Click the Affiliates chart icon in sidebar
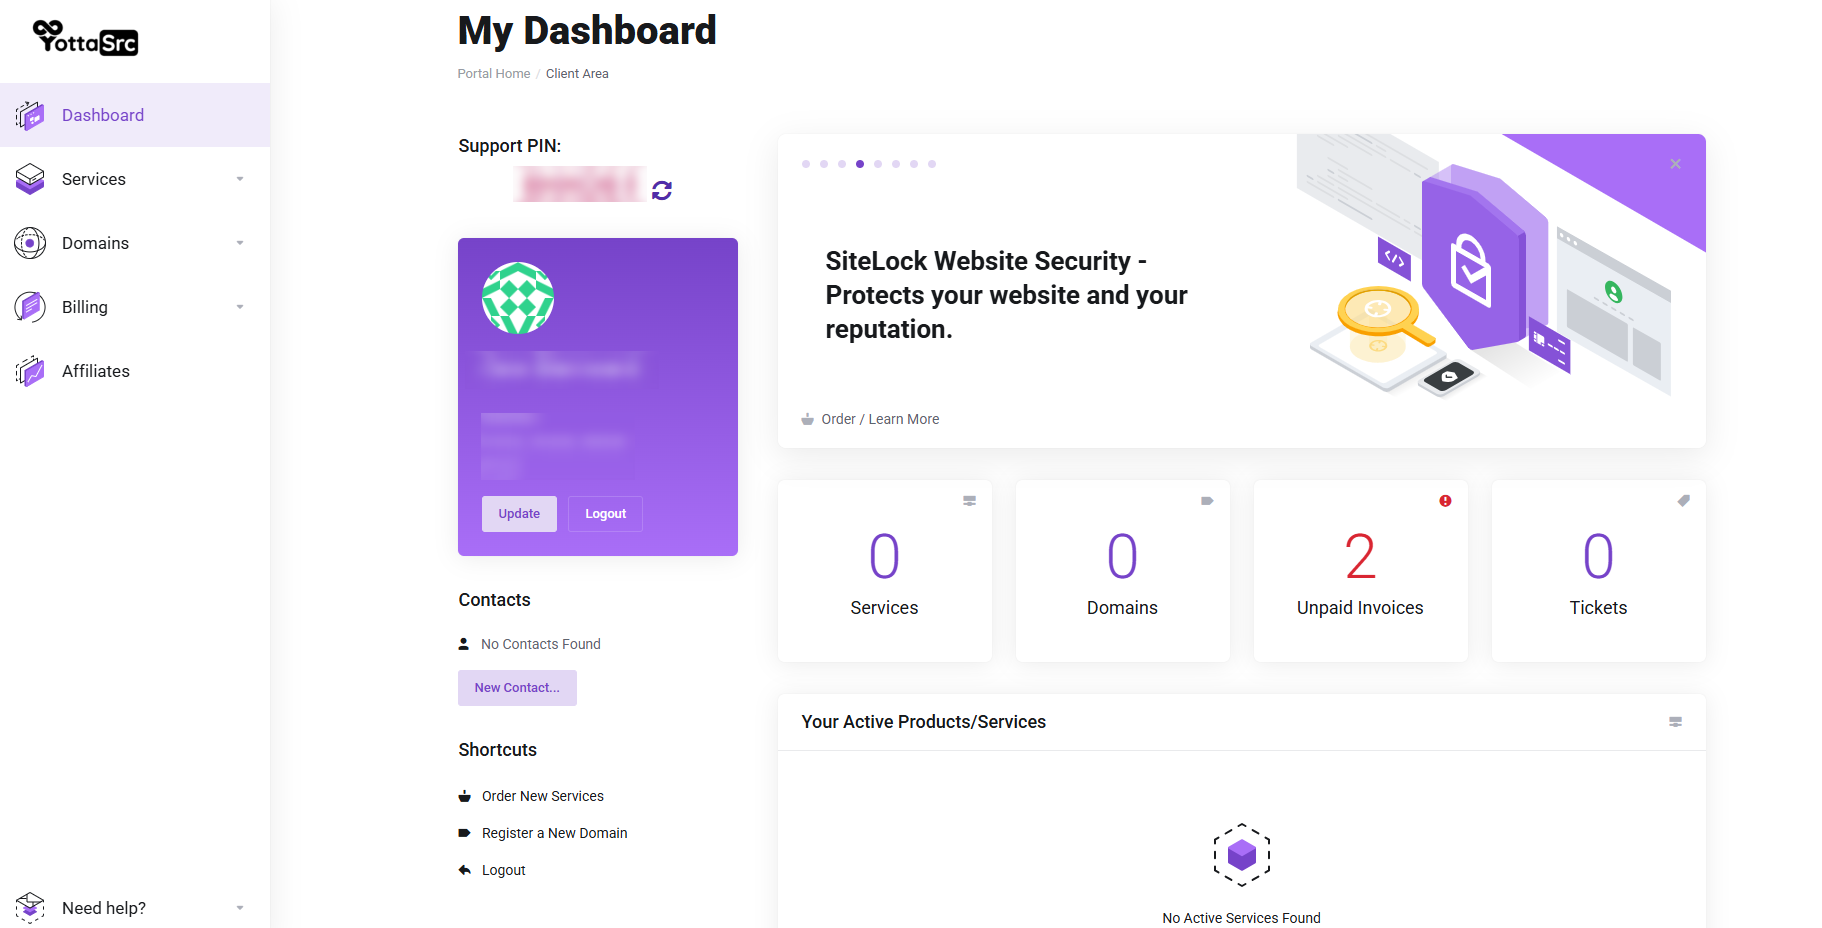Screen dimensions: 1822x928 [x=30, y=371]
